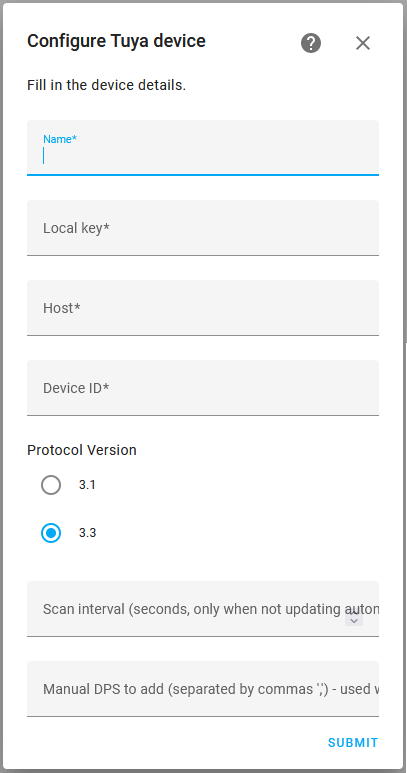Click the Configure Tuya device title
Viewport: 407px width, 773px height.
[116, 41]
